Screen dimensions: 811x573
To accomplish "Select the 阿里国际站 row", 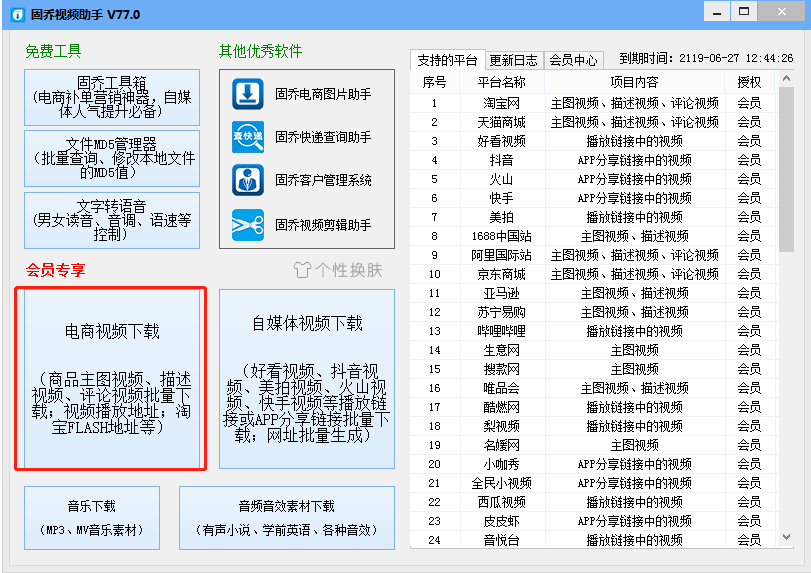I will tap(594, 255).
